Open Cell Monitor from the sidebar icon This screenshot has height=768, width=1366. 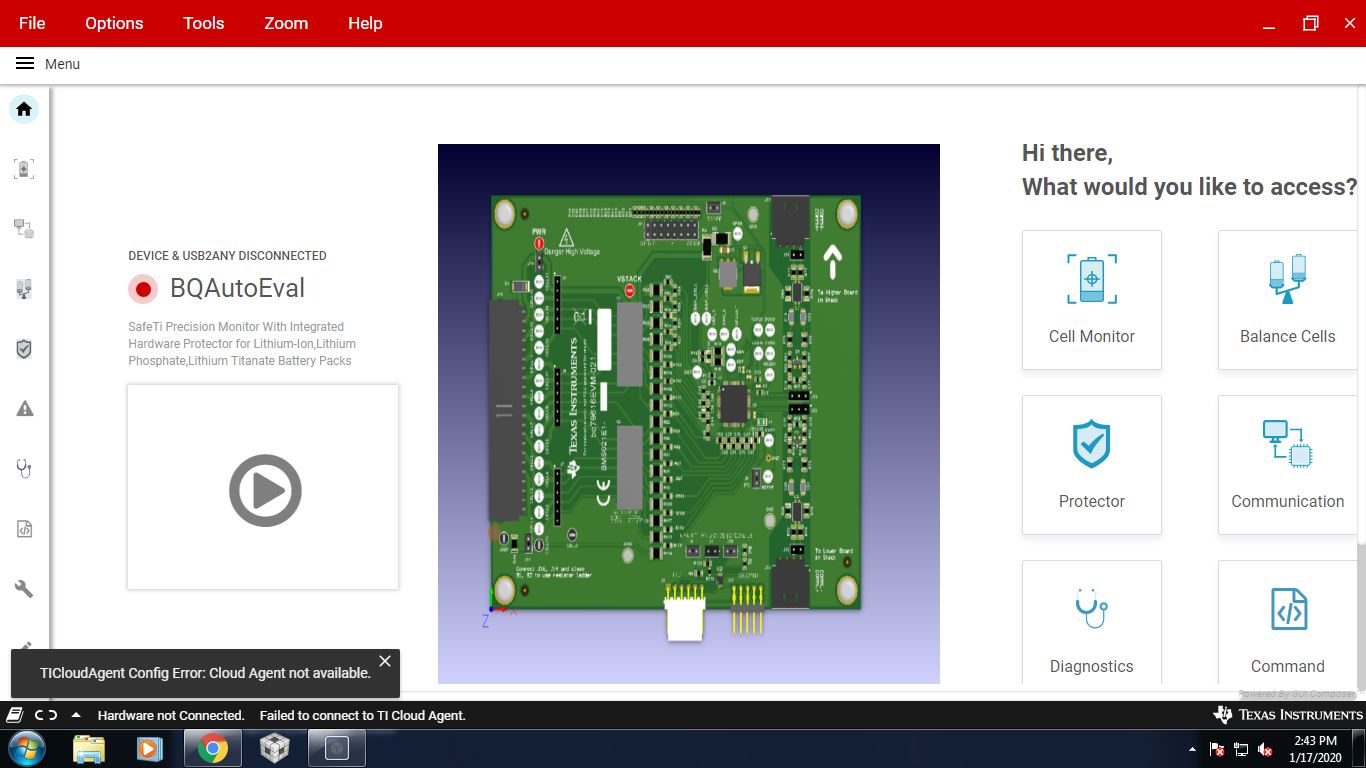[24, 168]
